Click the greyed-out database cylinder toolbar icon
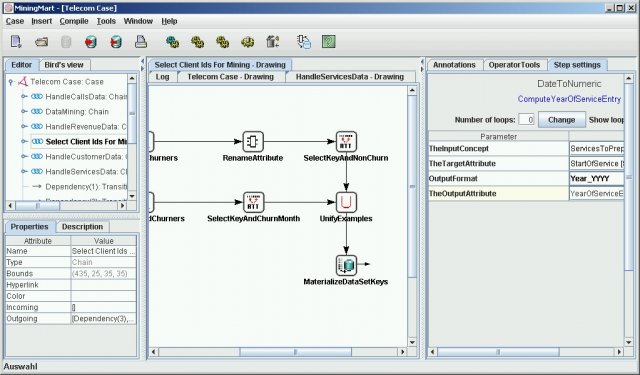Screen dimensions: 640x375 click(66, 42)
